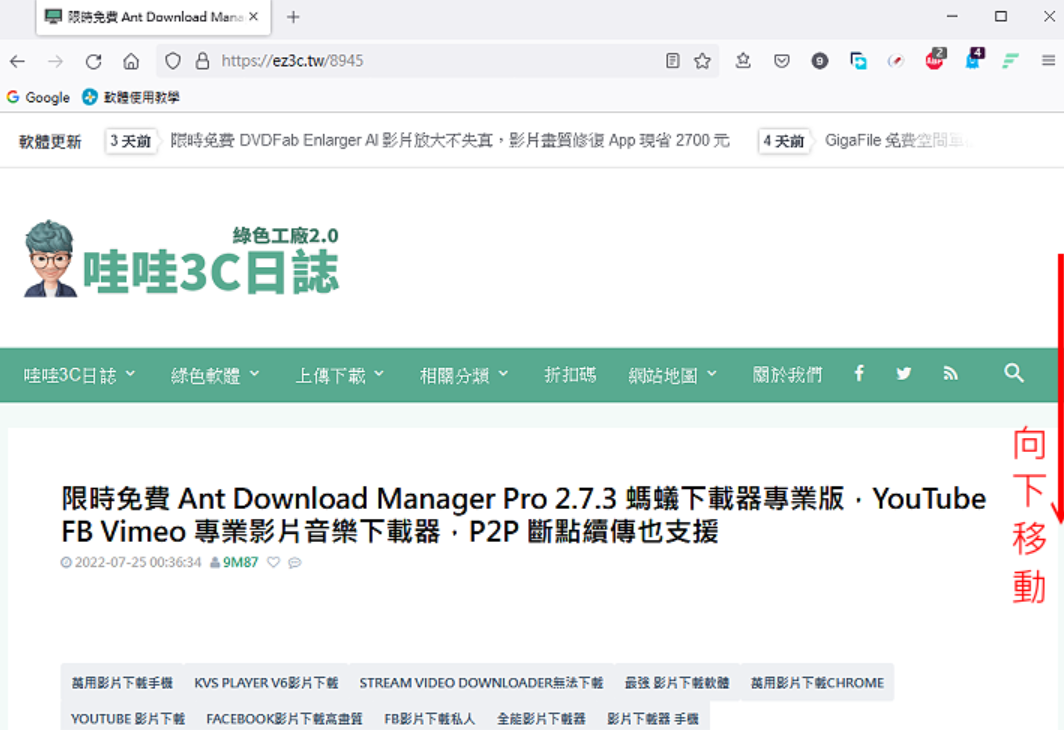The image size is (1064, 730).
Task: Show tracking protection shield info
Action: point(173,61)
